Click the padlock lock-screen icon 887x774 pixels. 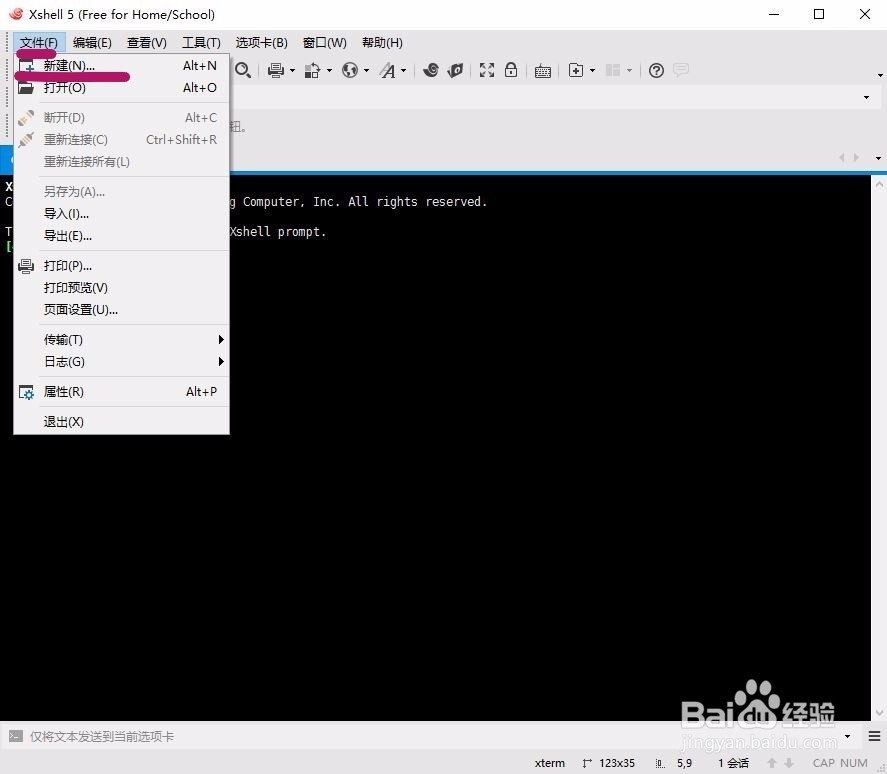511,70
